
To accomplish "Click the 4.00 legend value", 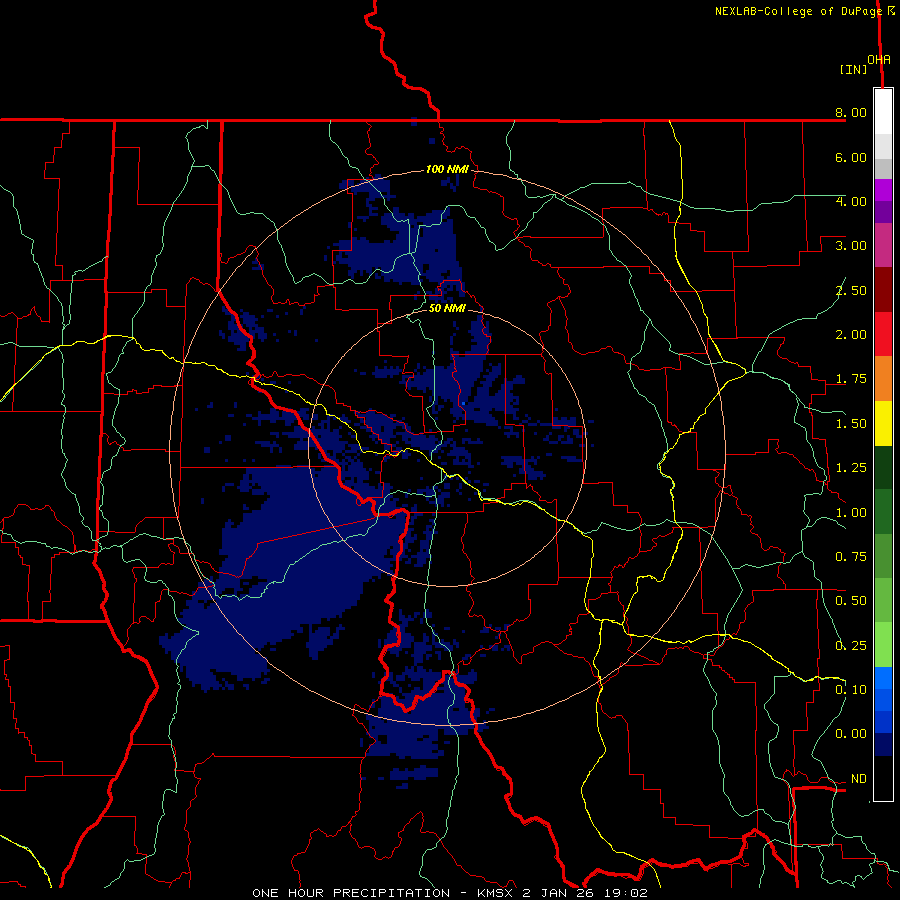I will coord(851,201).
